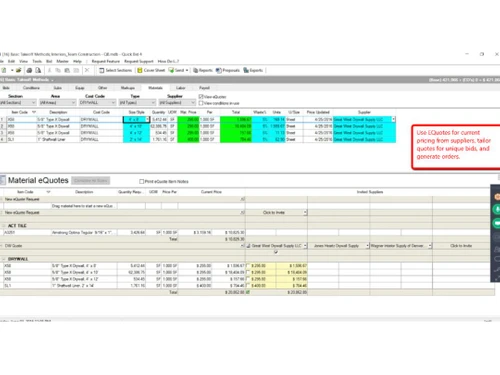
Task: Click the Material eQuotes panel icon
Action: click(x=3, y=180)
